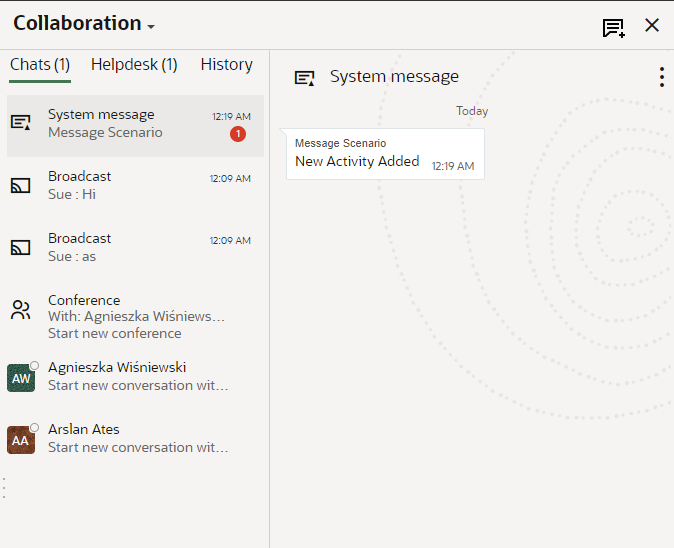This screenshot has height=548, width=674.
Task: Switch to the Chats tab
Action: pyautogui.click(x=40, y=64)
